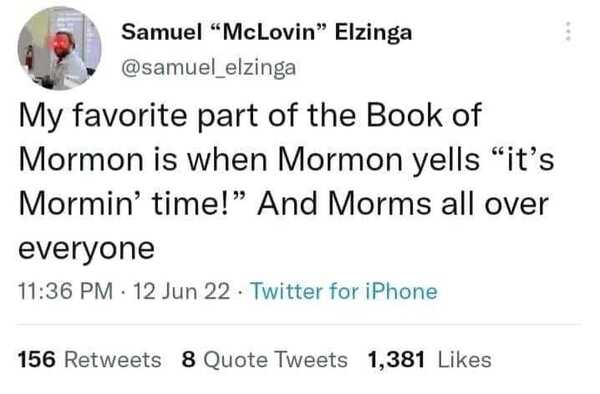Click the "My favorite part" first tweet line
Screen dimensions: 600x394
point(250,115)
